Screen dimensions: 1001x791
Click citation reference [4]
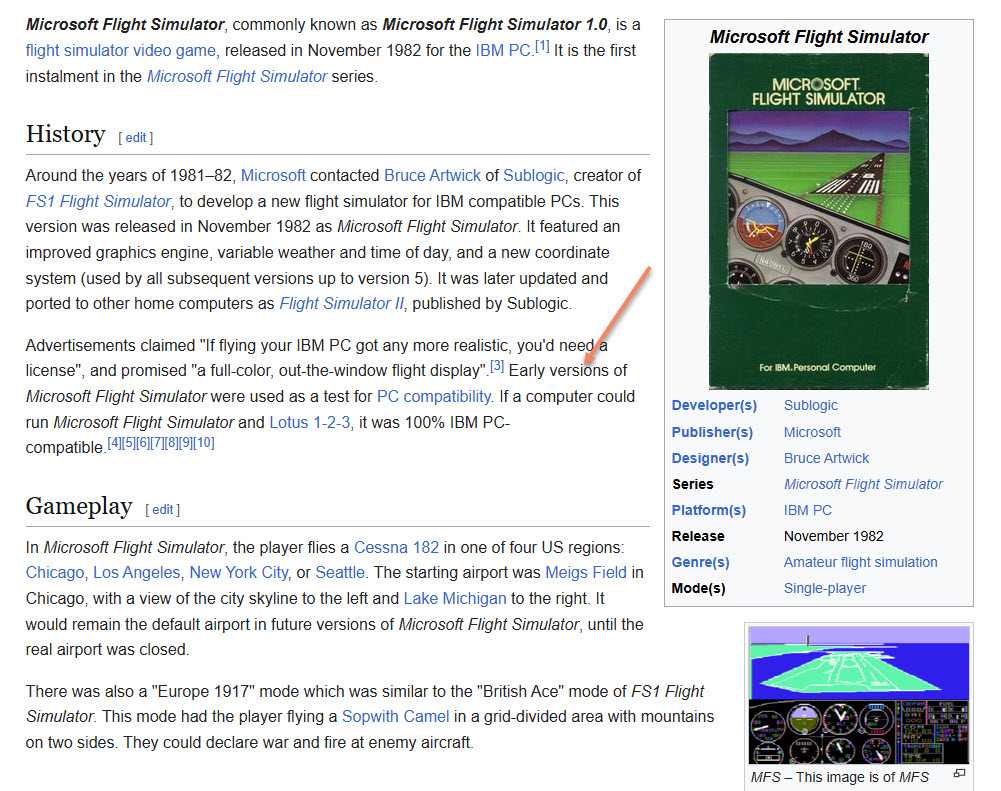pyautogui.click(x=114, y=442)
